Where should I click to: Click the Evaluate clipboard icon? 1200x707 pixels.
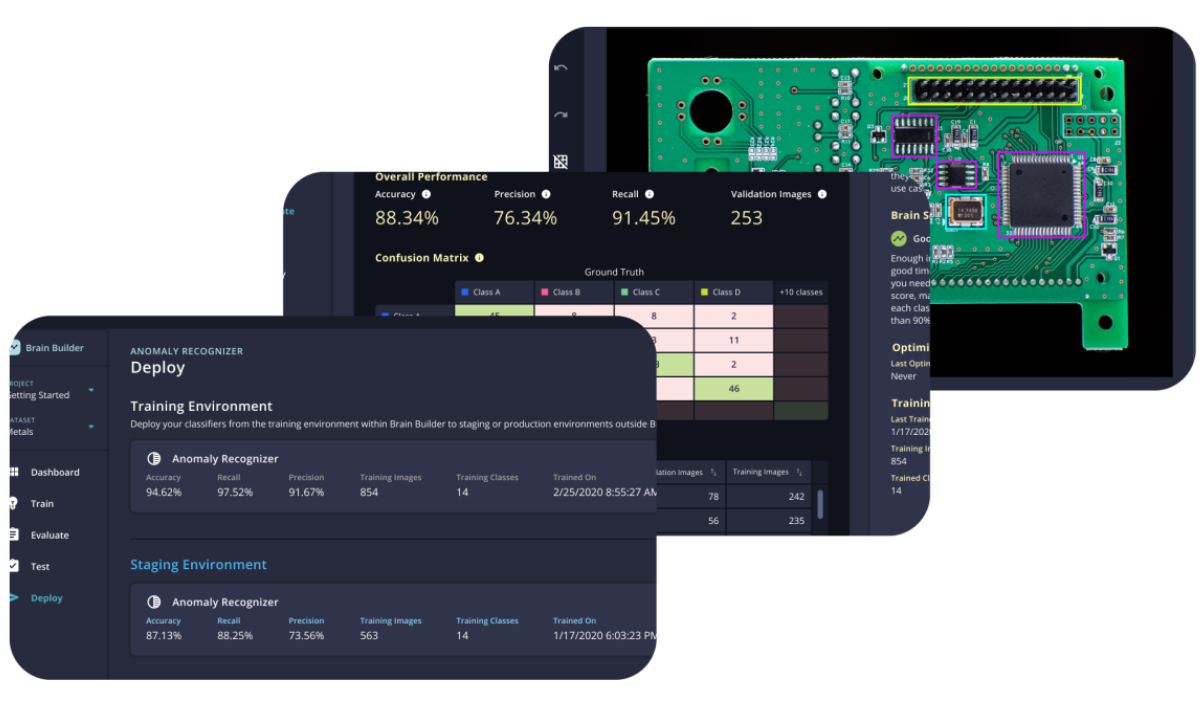coord(13,535)
